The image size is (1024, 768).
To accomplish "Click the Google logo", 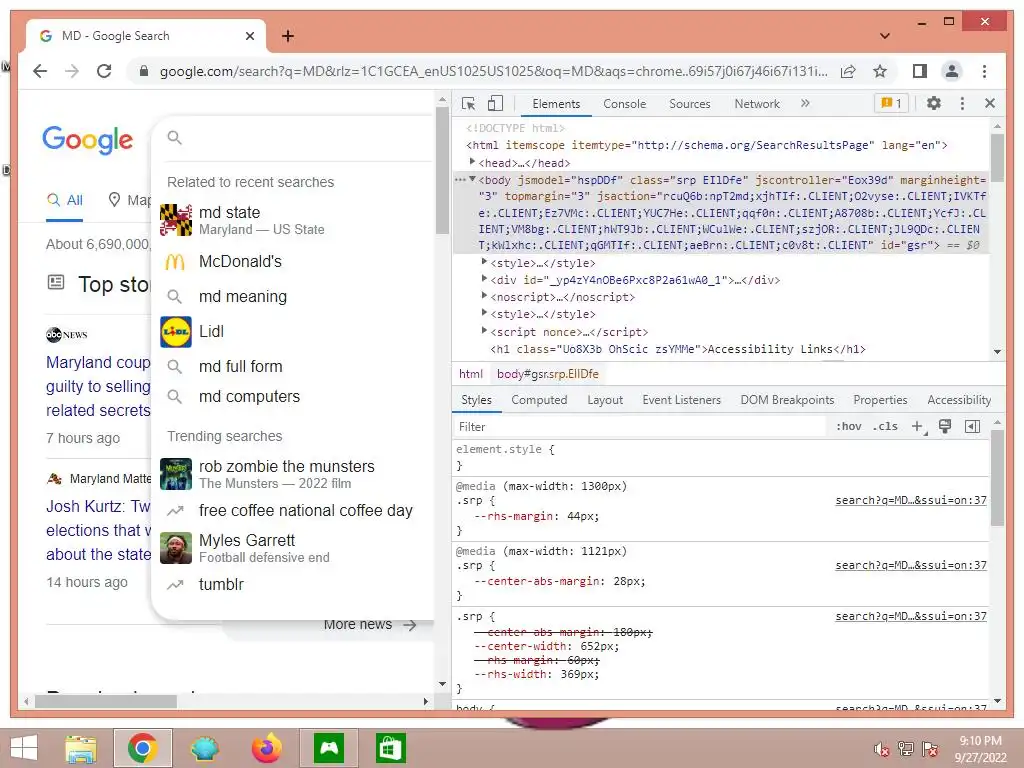I will [88, 140].
